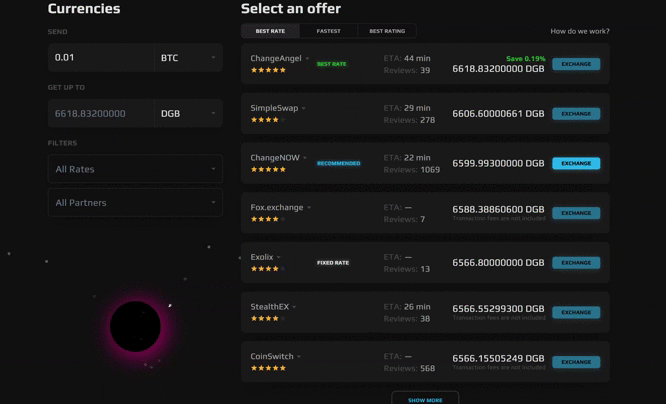Click SimpleSwap star rating

coord(268,120)
